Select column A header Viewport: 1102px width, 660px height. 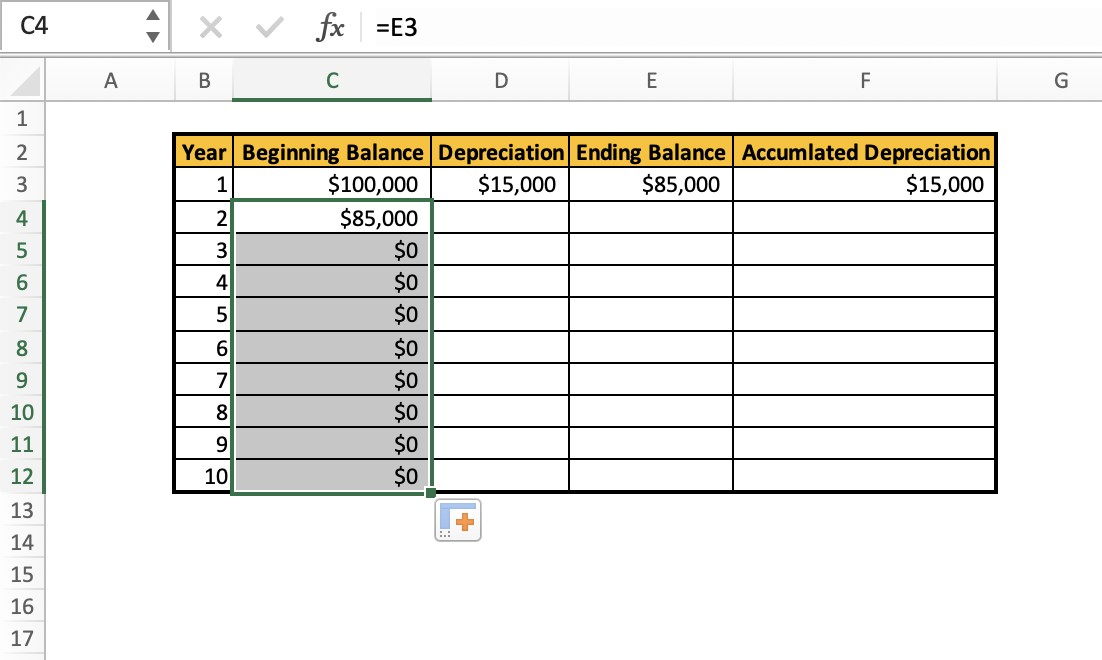click(x=111, y=82)
